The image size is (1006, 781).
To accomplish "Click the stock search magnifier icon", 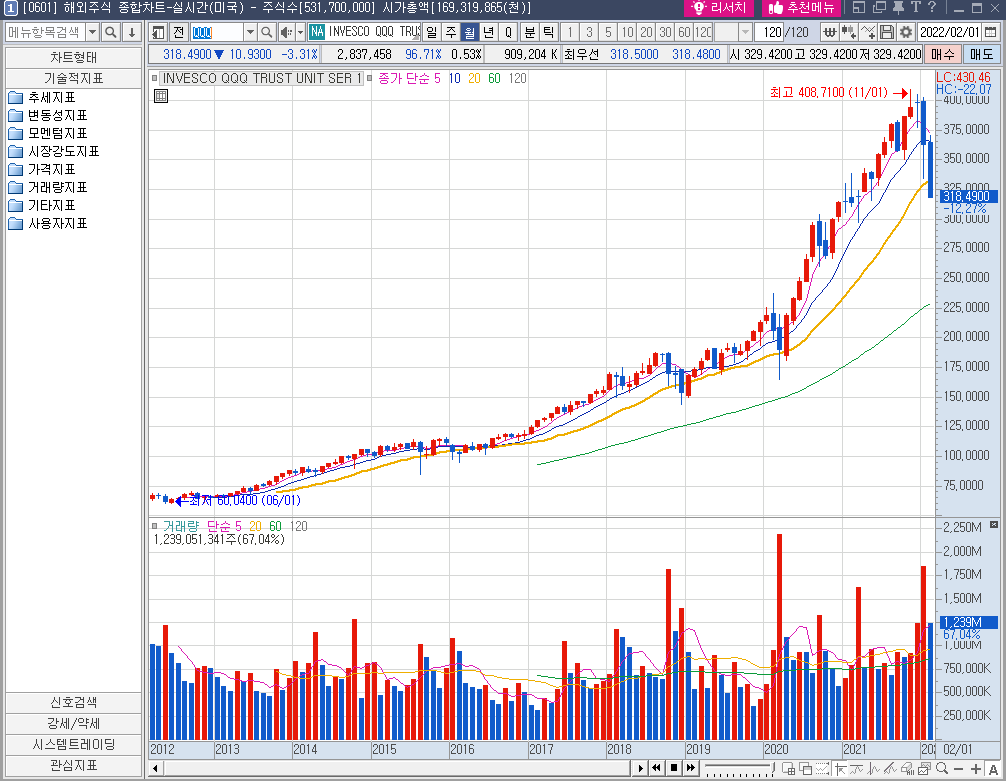I will (x=267, y=32).
